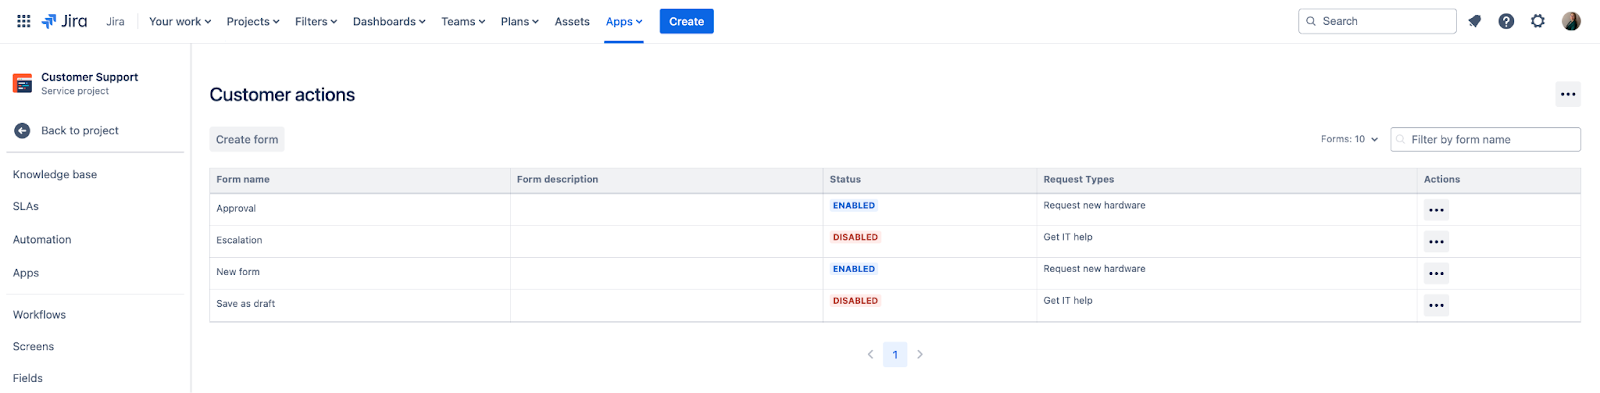The image size is (1600, 393).
Task: Open the page-level more actions ellipsis
Action: click(1568, 94)
